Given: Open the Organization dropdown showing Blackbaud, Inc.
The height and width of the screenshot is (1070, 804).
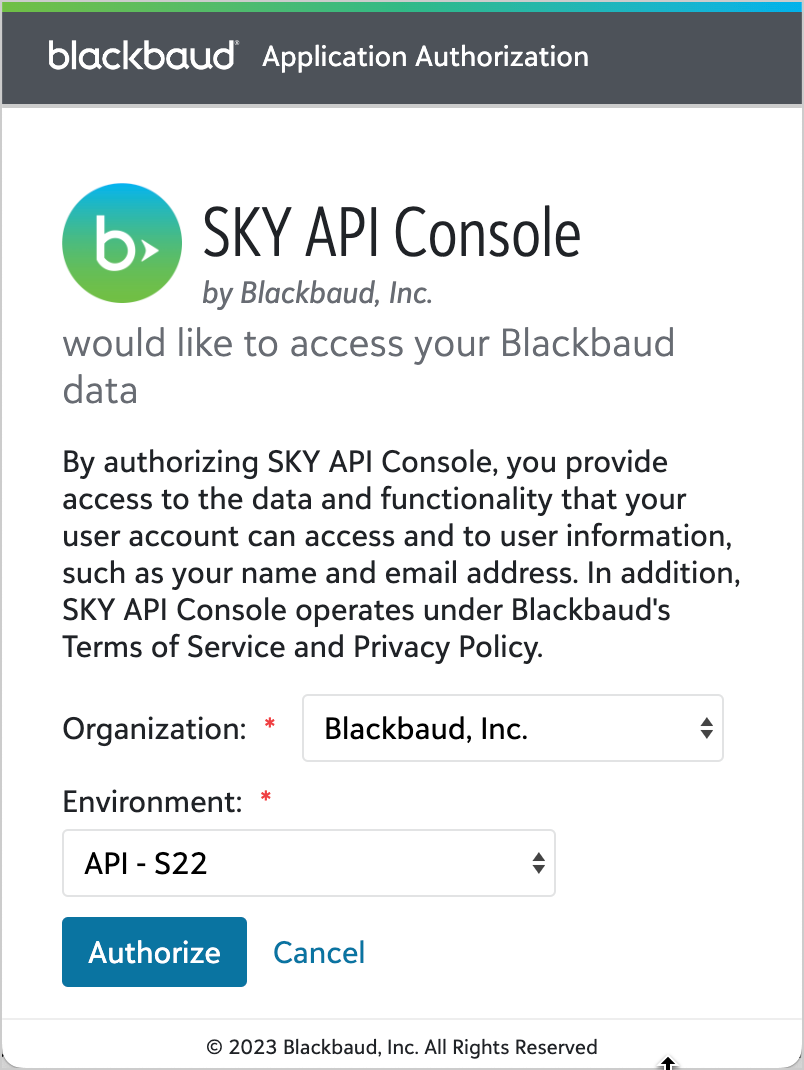Looking at the screenshot, I should (x=513, y=728).
